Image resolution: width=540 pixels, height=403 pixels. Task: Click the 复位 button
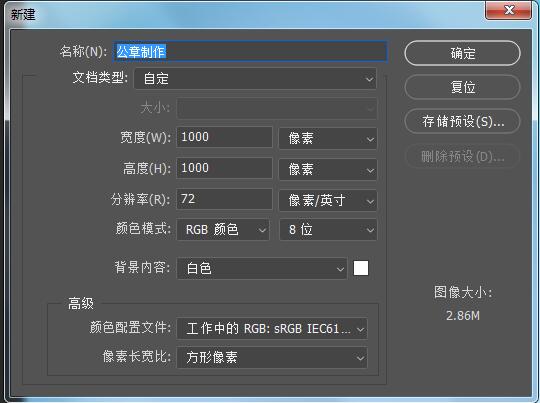(462, 87)
